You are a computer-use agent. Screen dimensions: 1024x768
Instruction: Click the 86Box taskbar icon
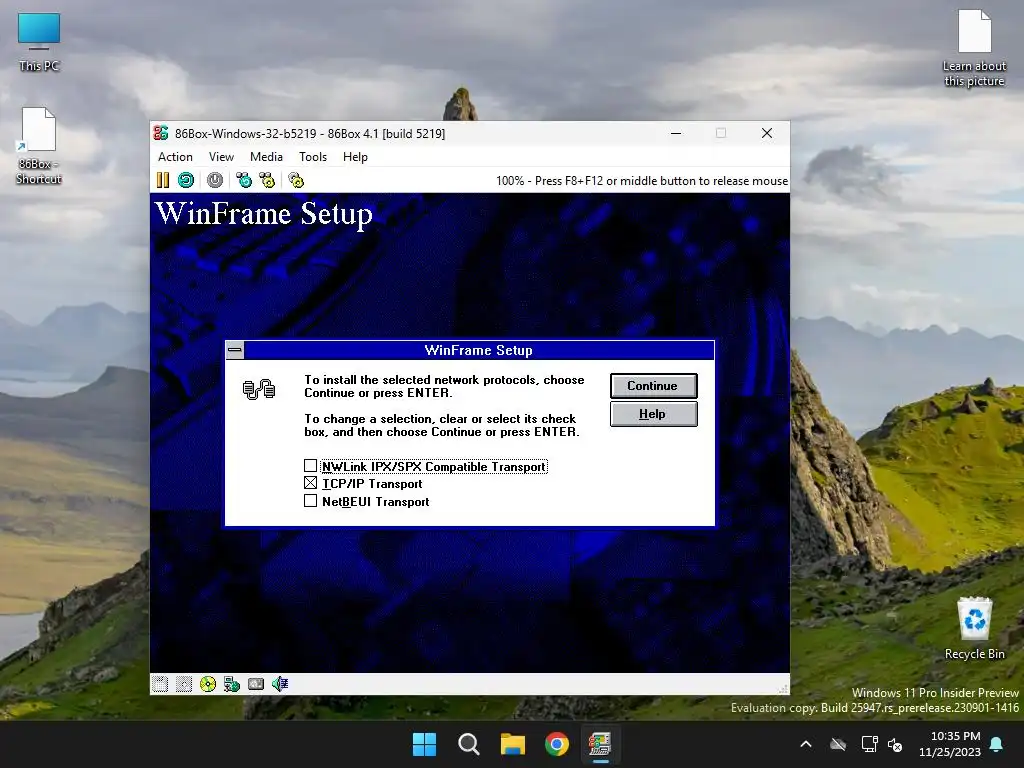600,744
